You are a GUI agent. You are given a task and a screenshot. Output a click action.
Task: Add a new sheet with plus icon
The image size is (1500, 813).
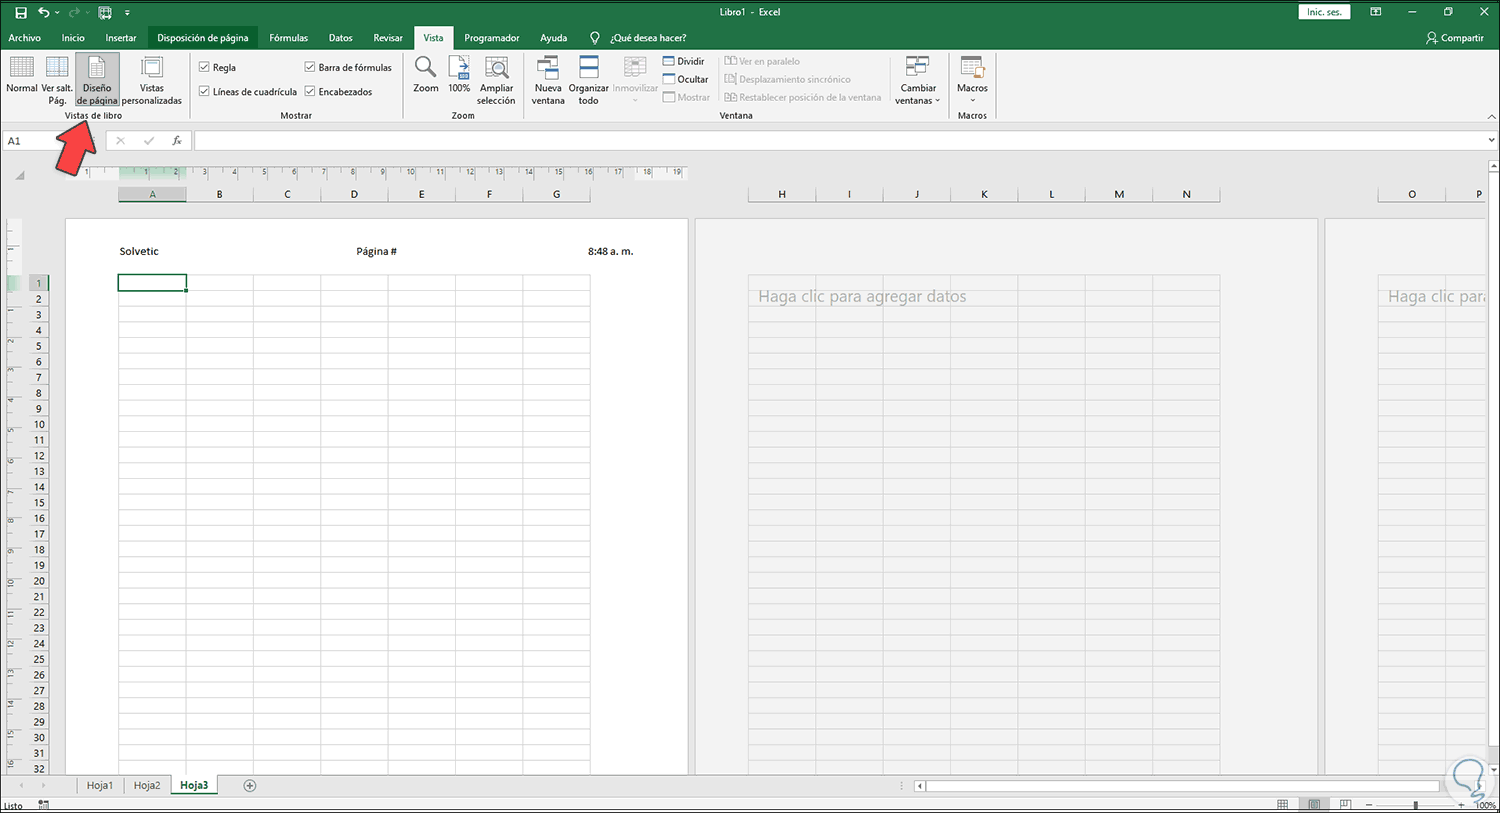[x=250, y=786]
